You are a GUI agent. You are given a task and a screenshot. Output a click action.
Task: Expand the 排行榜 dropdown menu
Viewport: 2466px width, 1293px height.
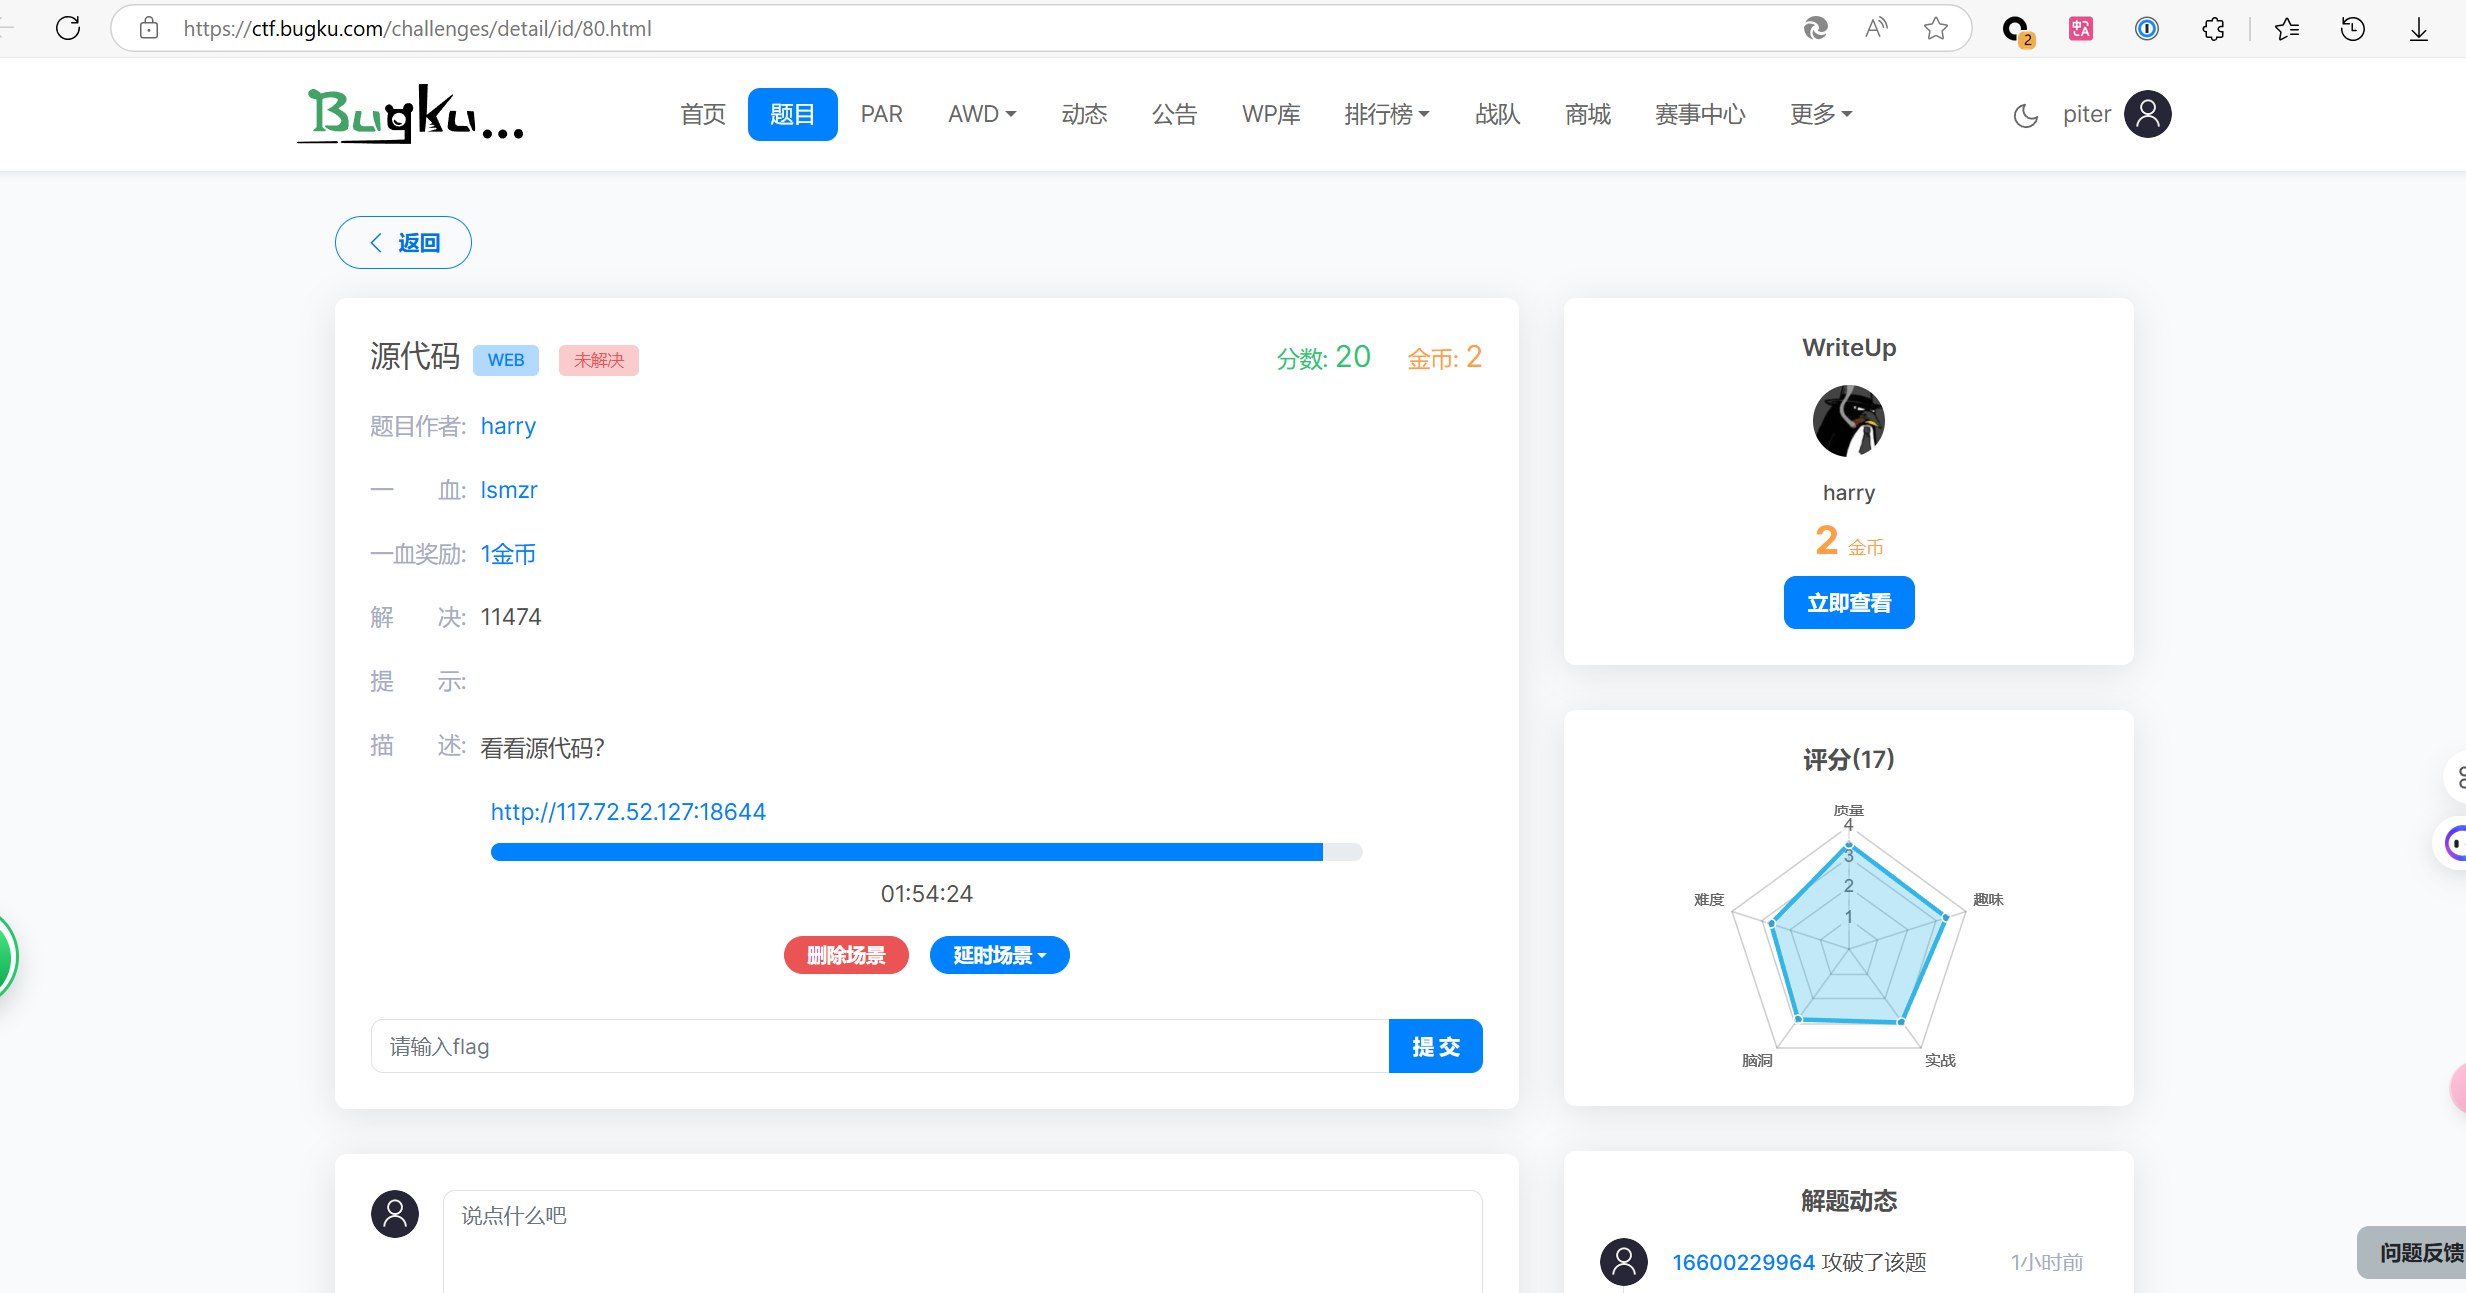(1386, 114)
